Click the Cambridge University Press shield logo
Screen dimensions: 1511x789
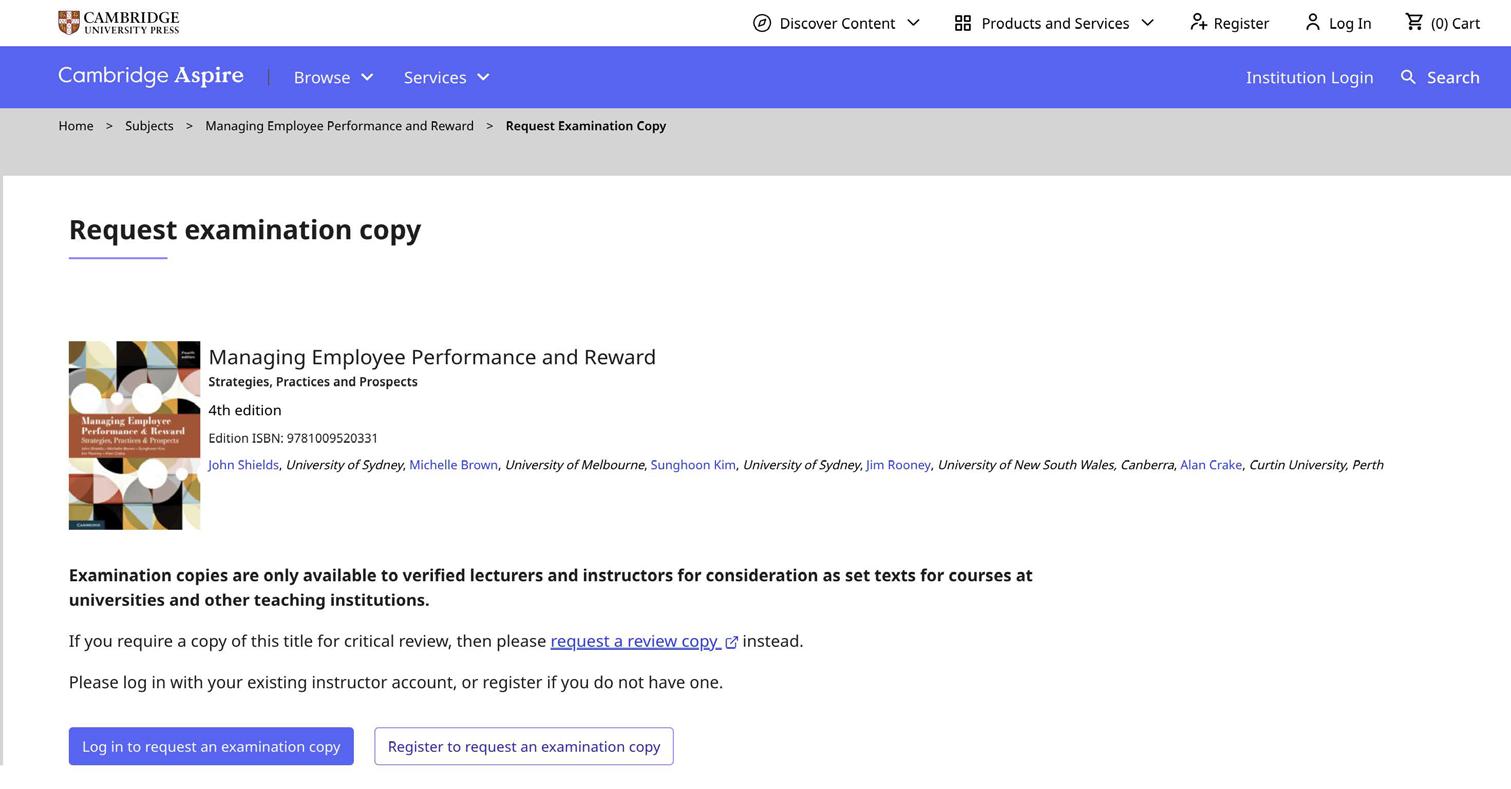point(69,23)
